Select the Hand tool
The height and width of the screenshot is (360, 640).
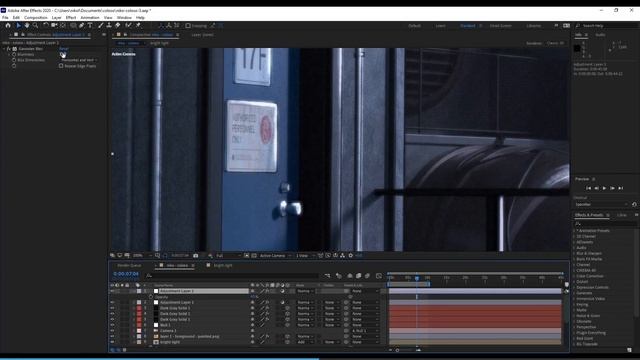click(x=27, y=25)
